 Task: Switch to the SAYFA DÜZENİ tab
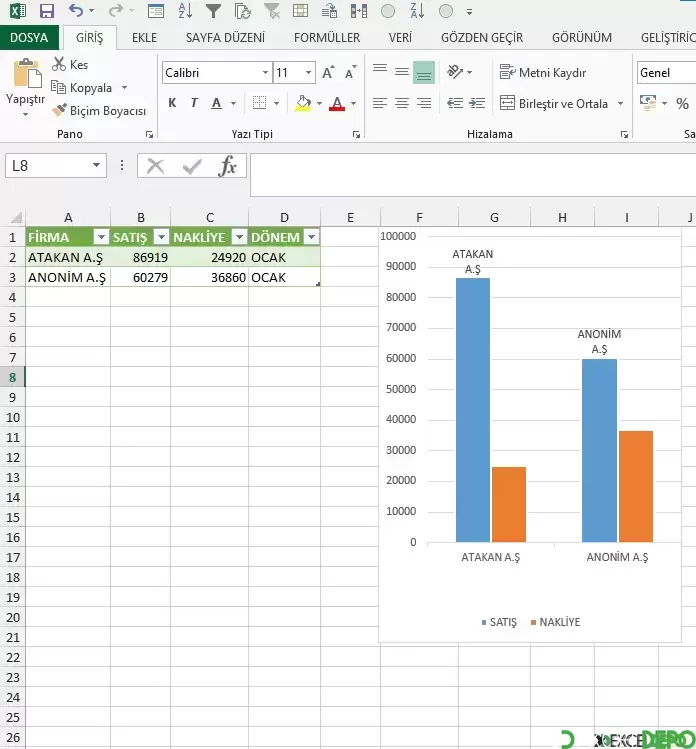tap(225, 37)
